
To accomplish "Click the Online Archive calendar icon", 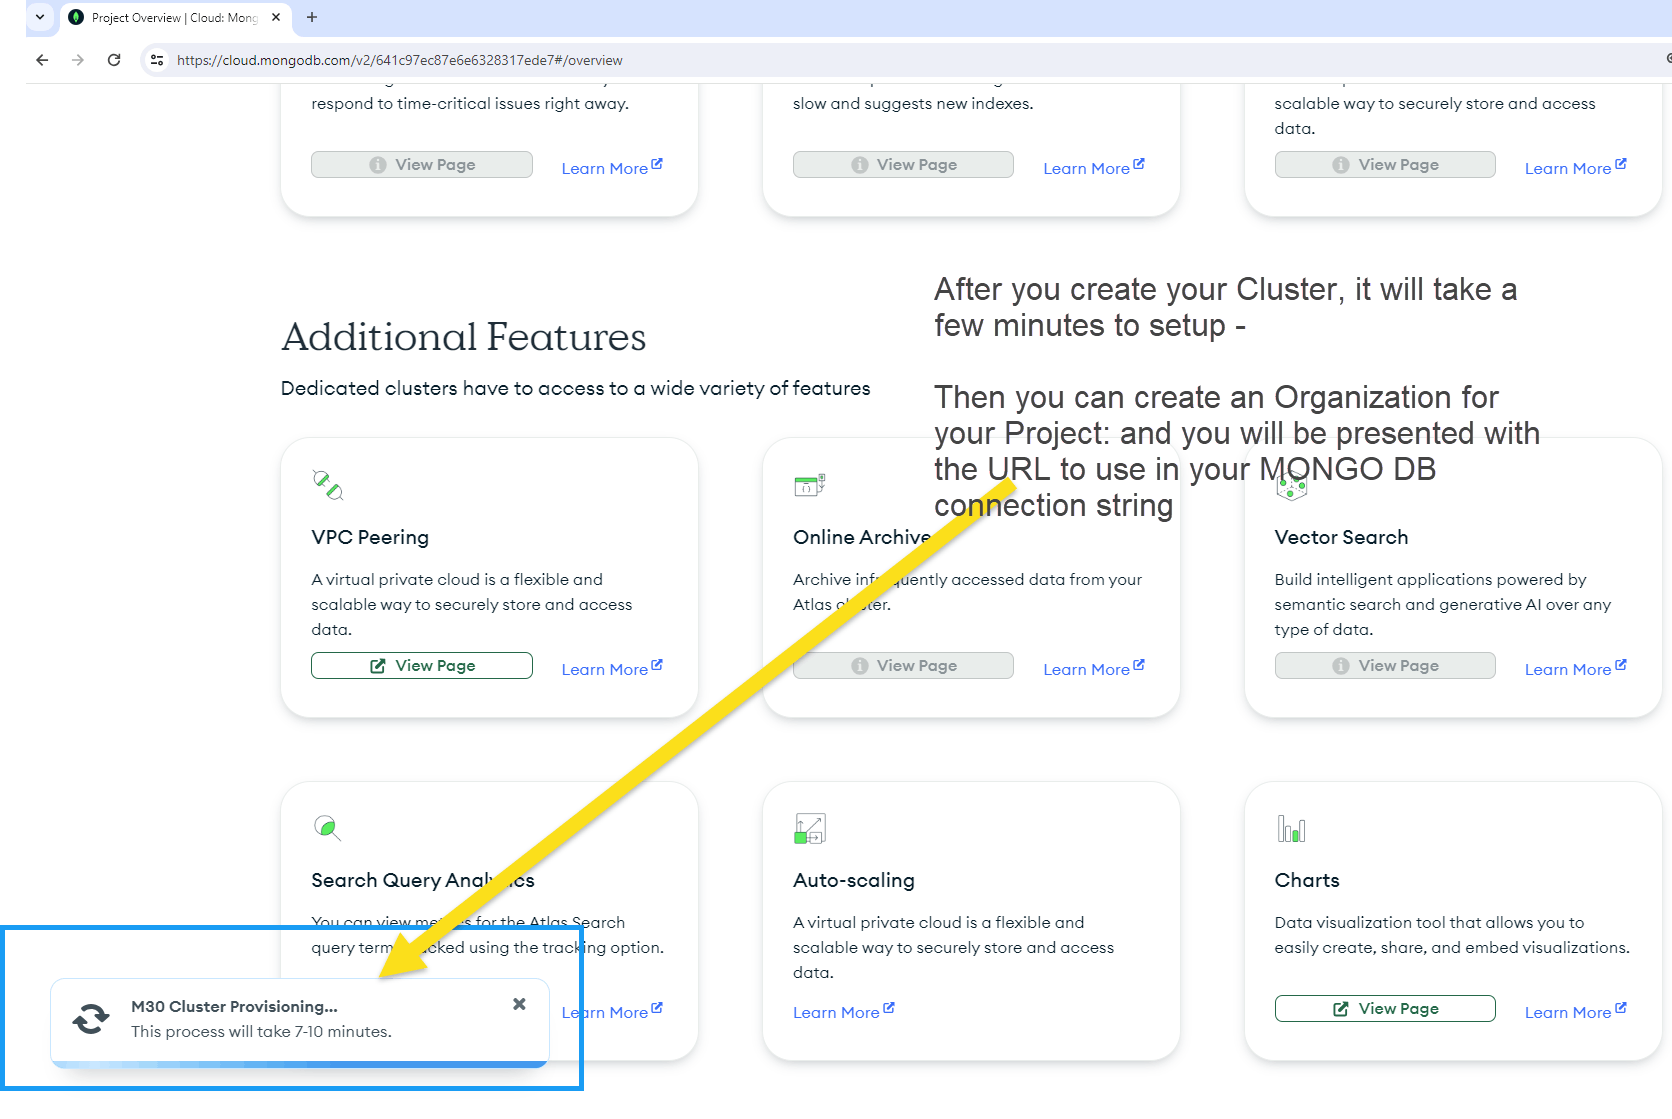I will 809,485.
